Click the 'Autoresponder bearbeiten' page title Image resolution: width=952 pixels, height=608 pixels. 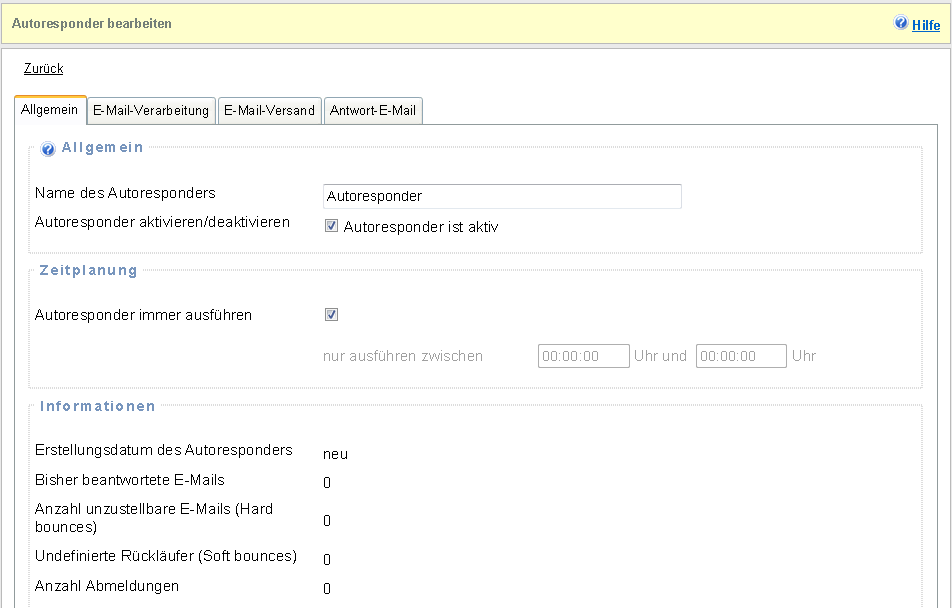tap(92, 23)
